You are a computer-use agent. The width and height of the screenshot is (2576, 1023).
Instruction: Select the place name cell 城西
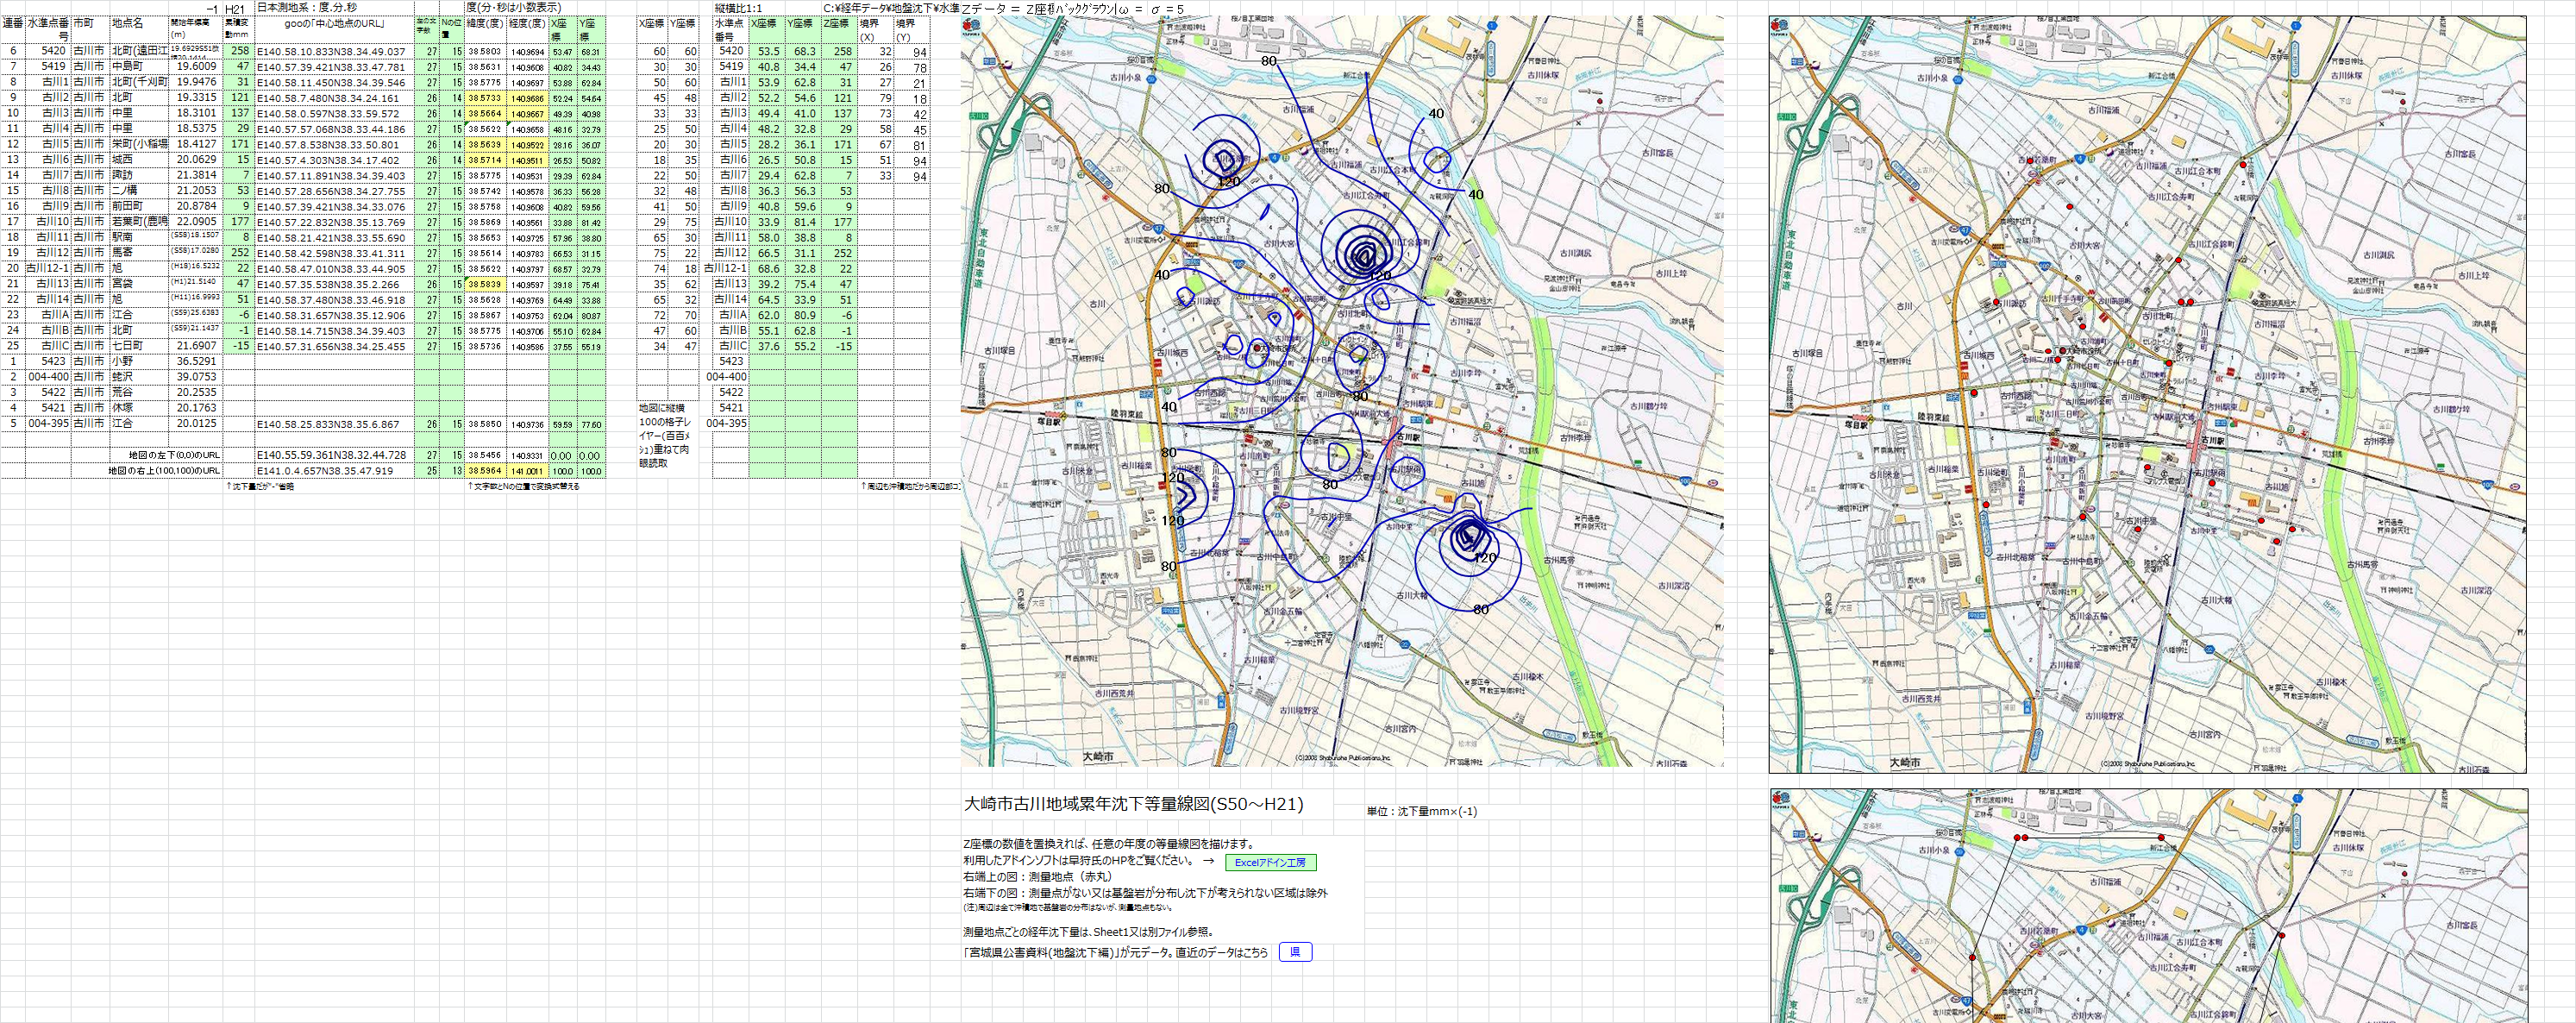tap(139, 160)
